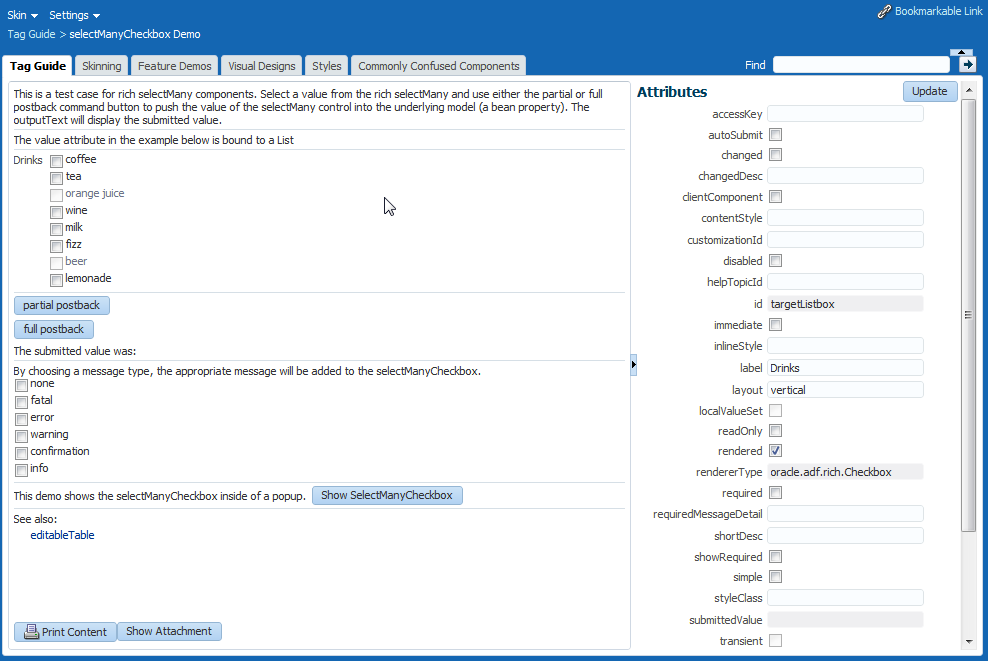Image resolution: width=988 pixels, height=661 pixels.
Task: Click the Attributes scrollbar down arrow
Action: (x=968, y=642)
